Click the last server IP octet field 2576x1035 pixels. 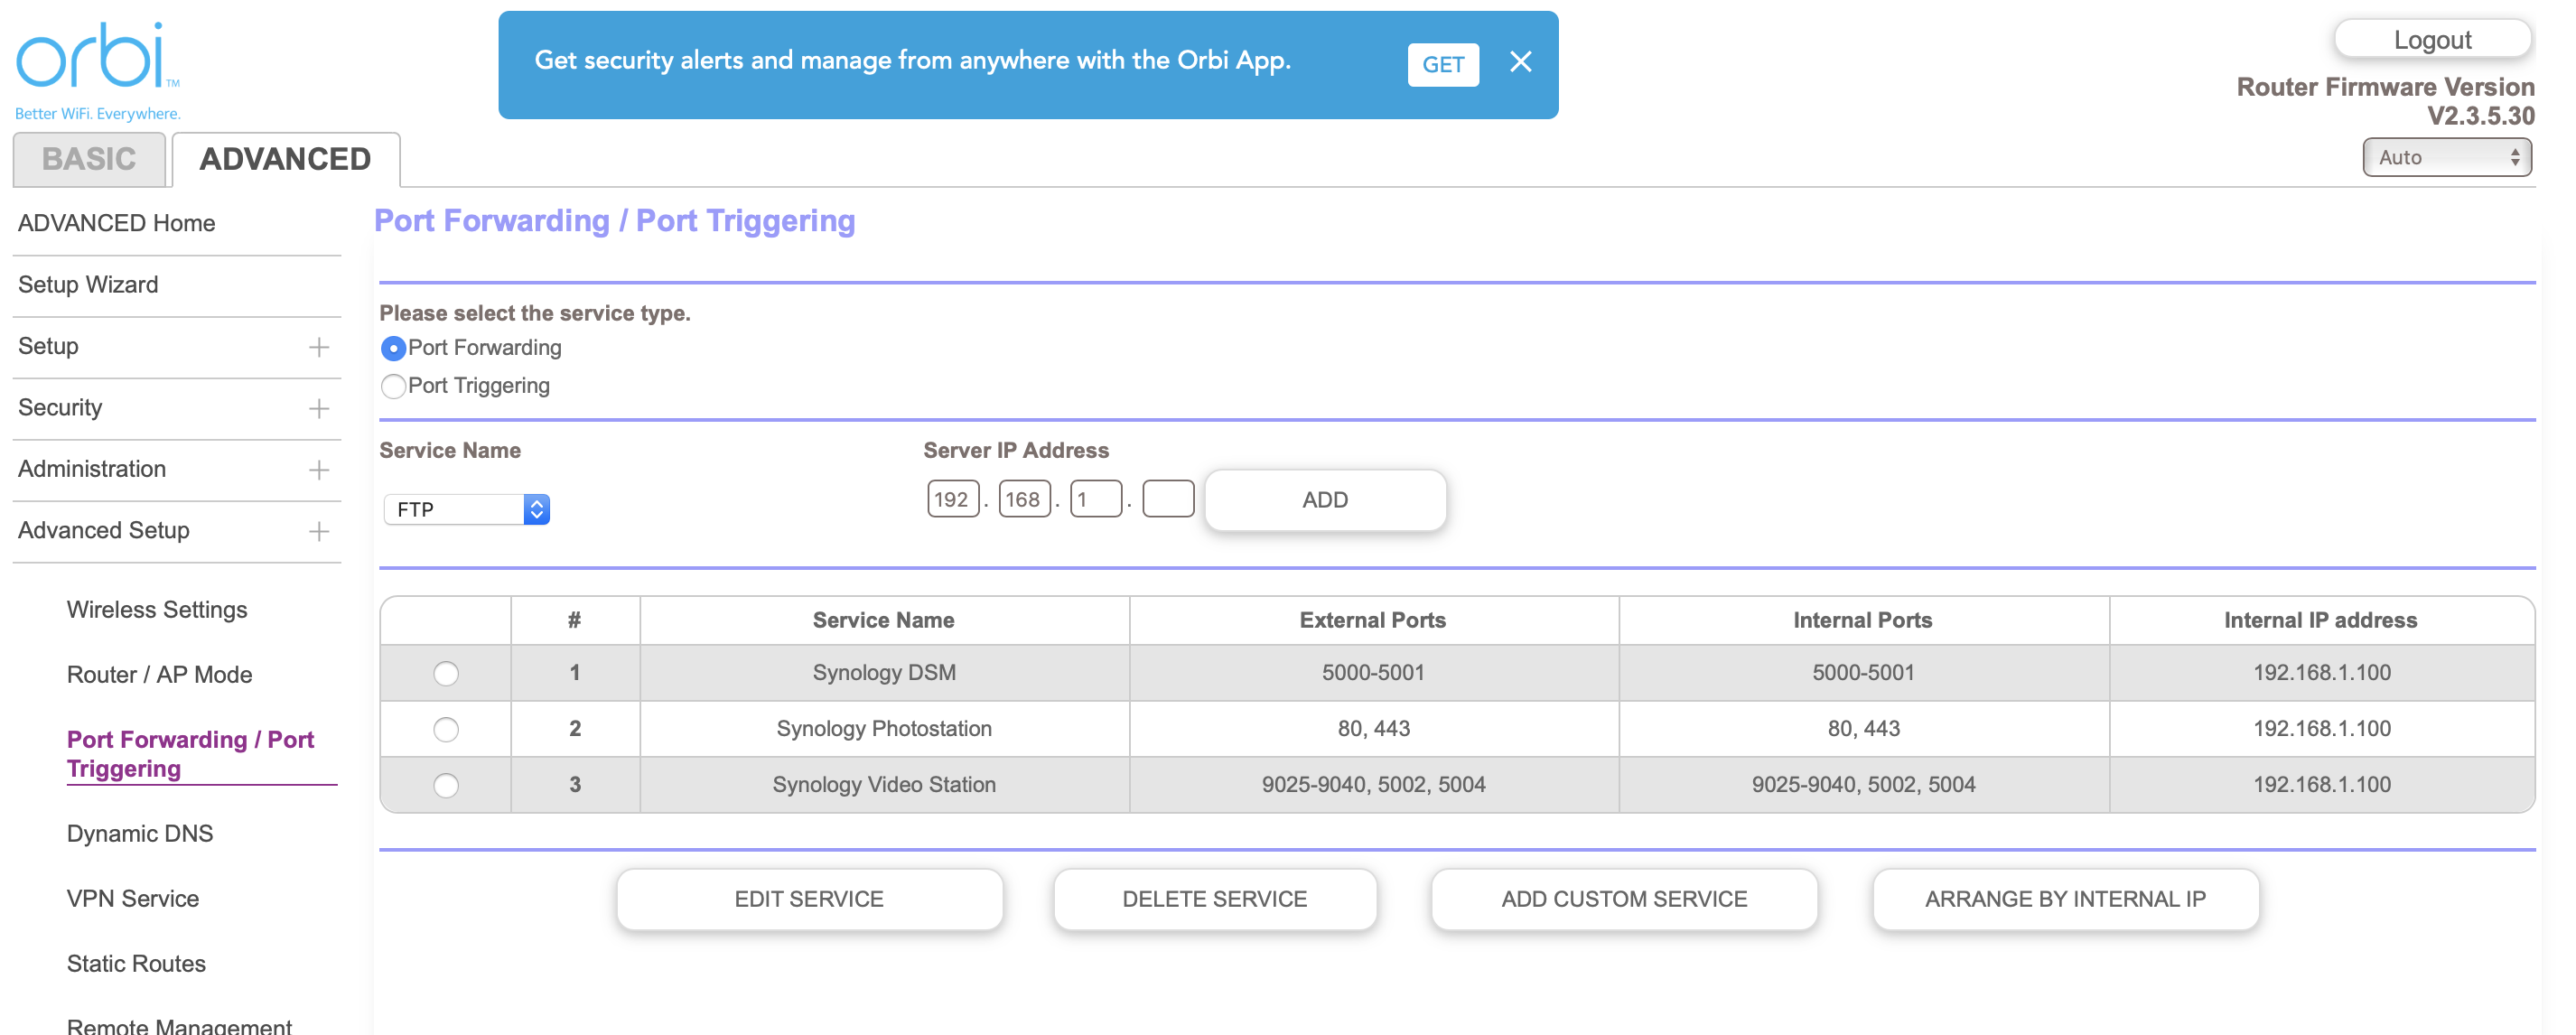tap(1167, 499)
